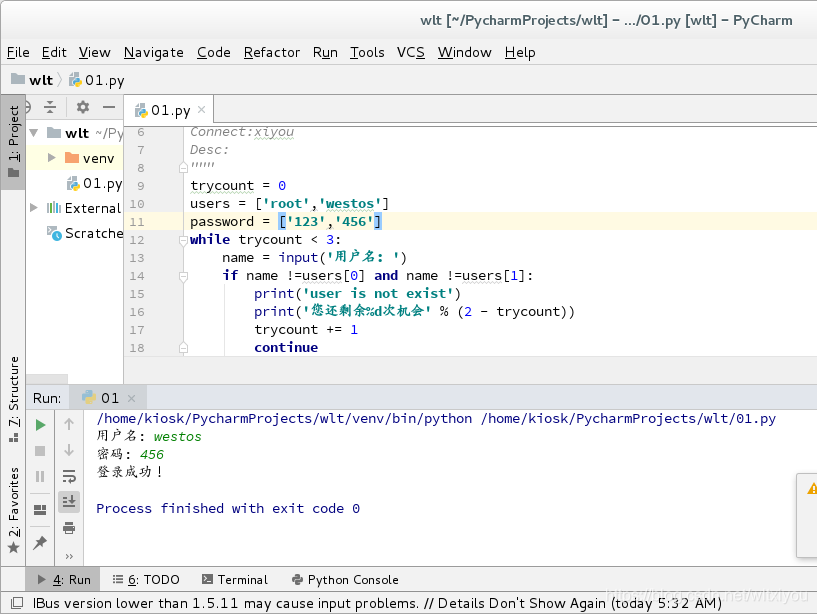
Task: Run the script with the green play icon
Action: (40, 425)
